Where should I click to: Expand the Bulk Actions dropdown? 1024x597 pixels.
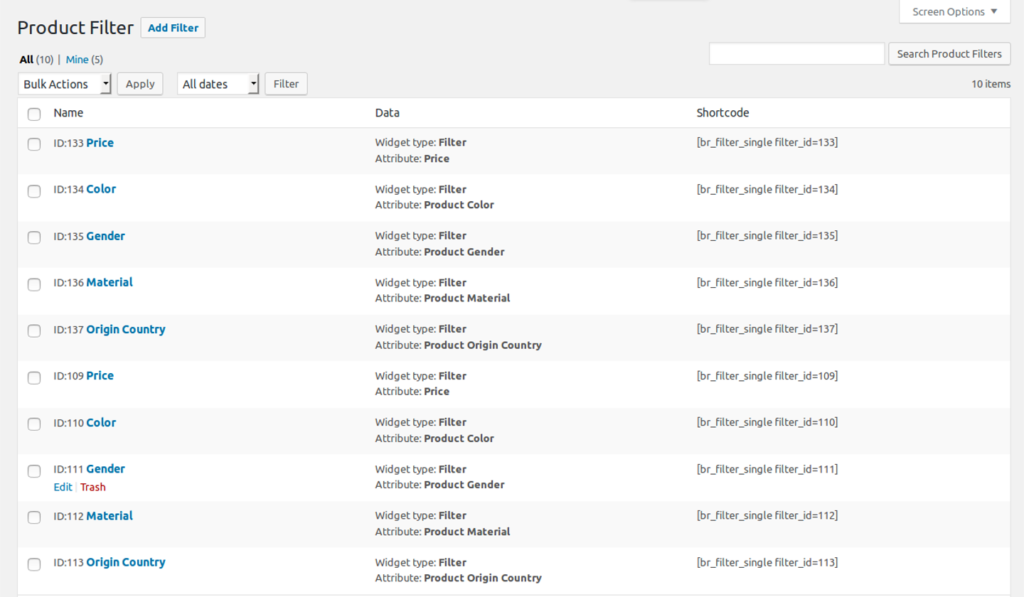[x=65, y=84]
